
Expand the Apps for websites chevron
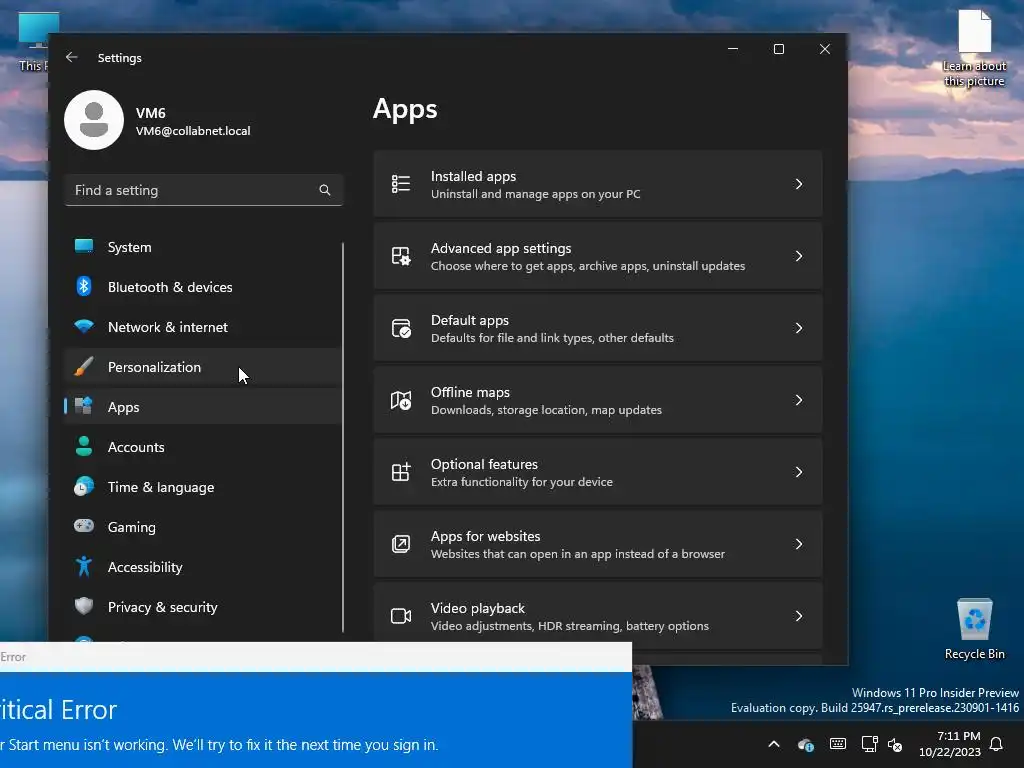(799, 543)
